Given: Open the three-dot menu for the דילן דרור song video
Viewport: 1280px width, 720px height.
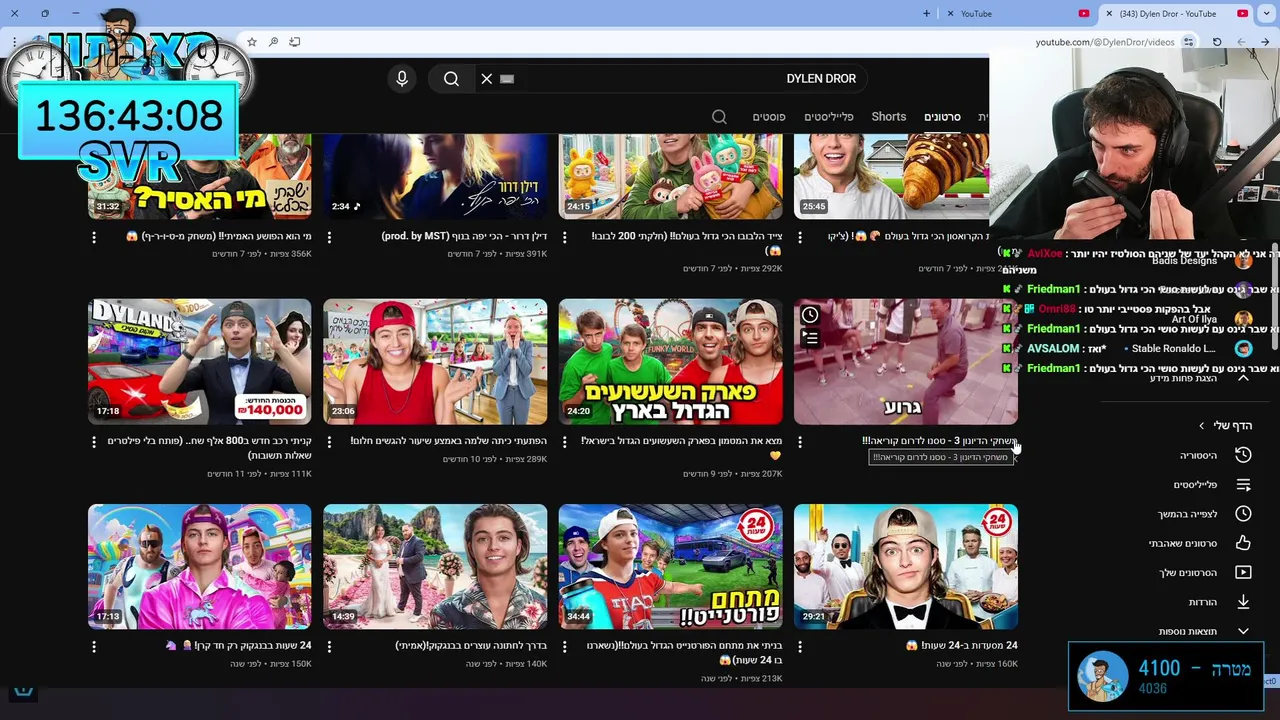Looking at the screenshot, I should [x=329, y=237].
